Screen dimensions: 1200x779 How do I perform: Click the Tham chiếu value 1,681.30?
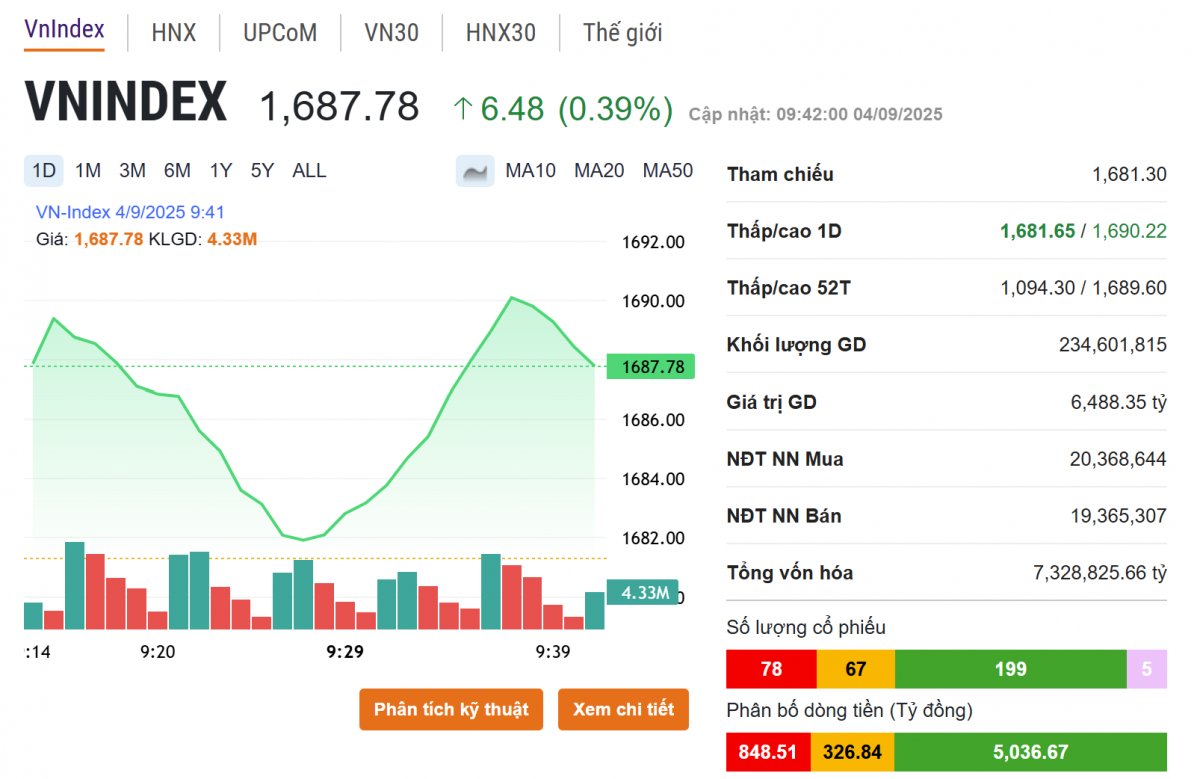pos(1129,175)
